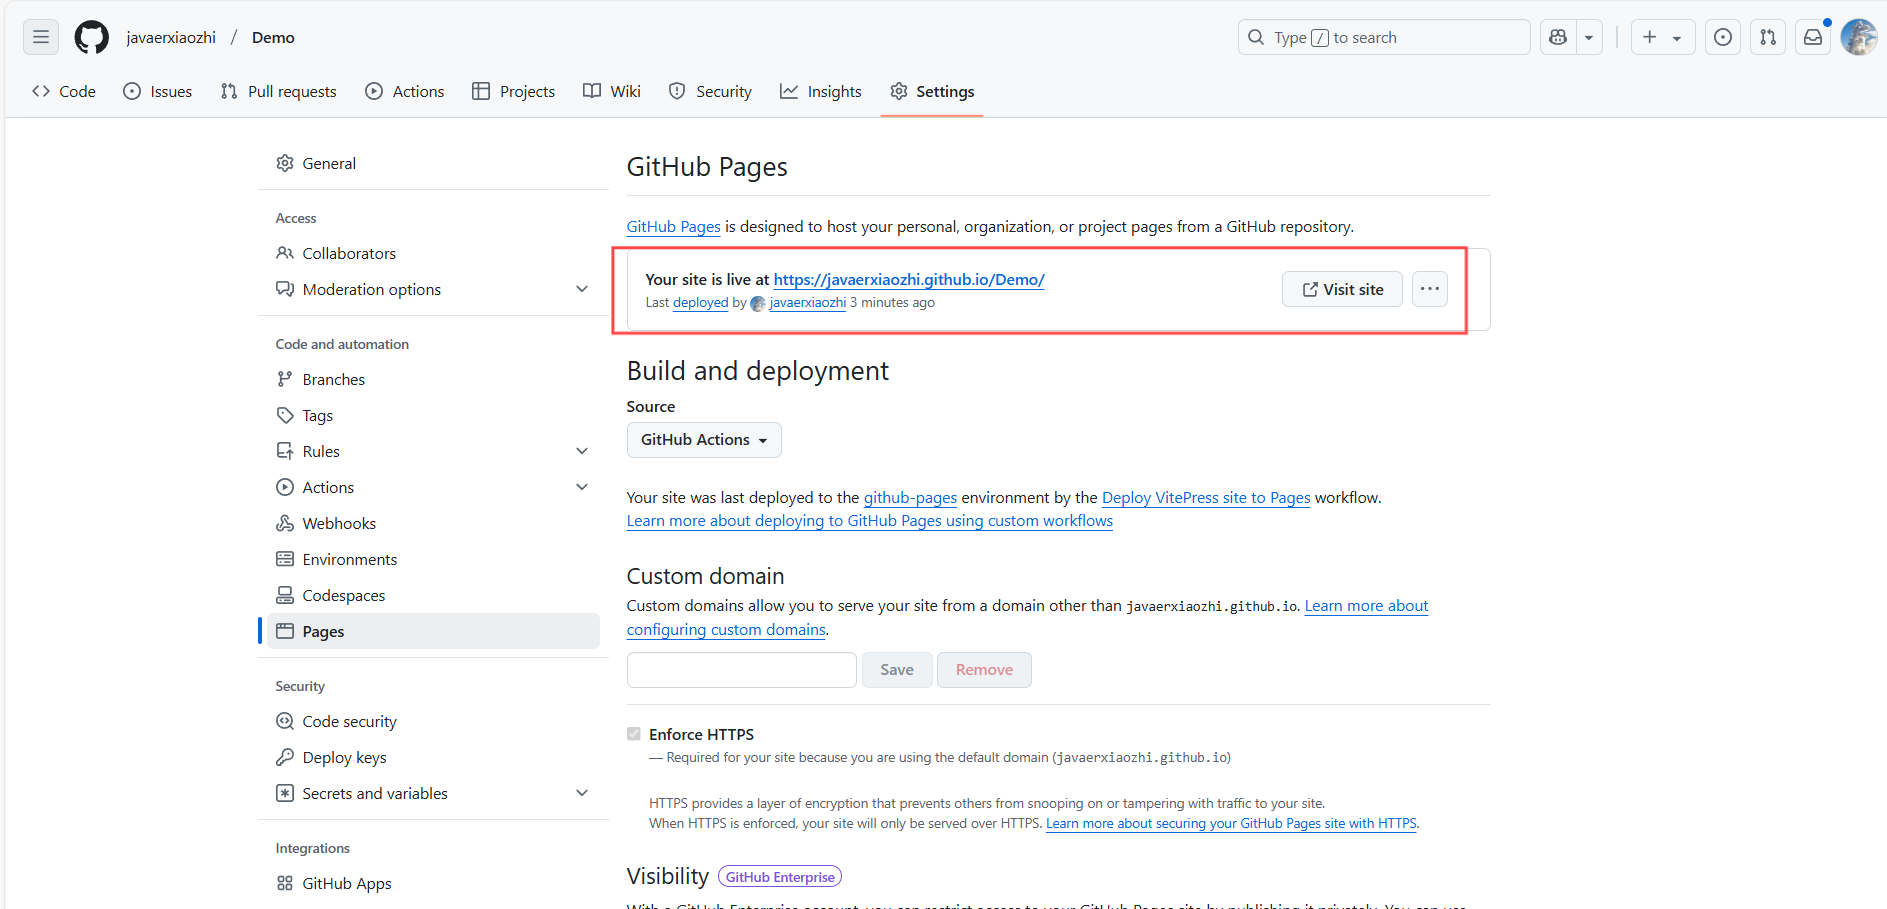The image size is (1887, 909).
Task: Expand the Rules section chevron
Action: point(582,451)
